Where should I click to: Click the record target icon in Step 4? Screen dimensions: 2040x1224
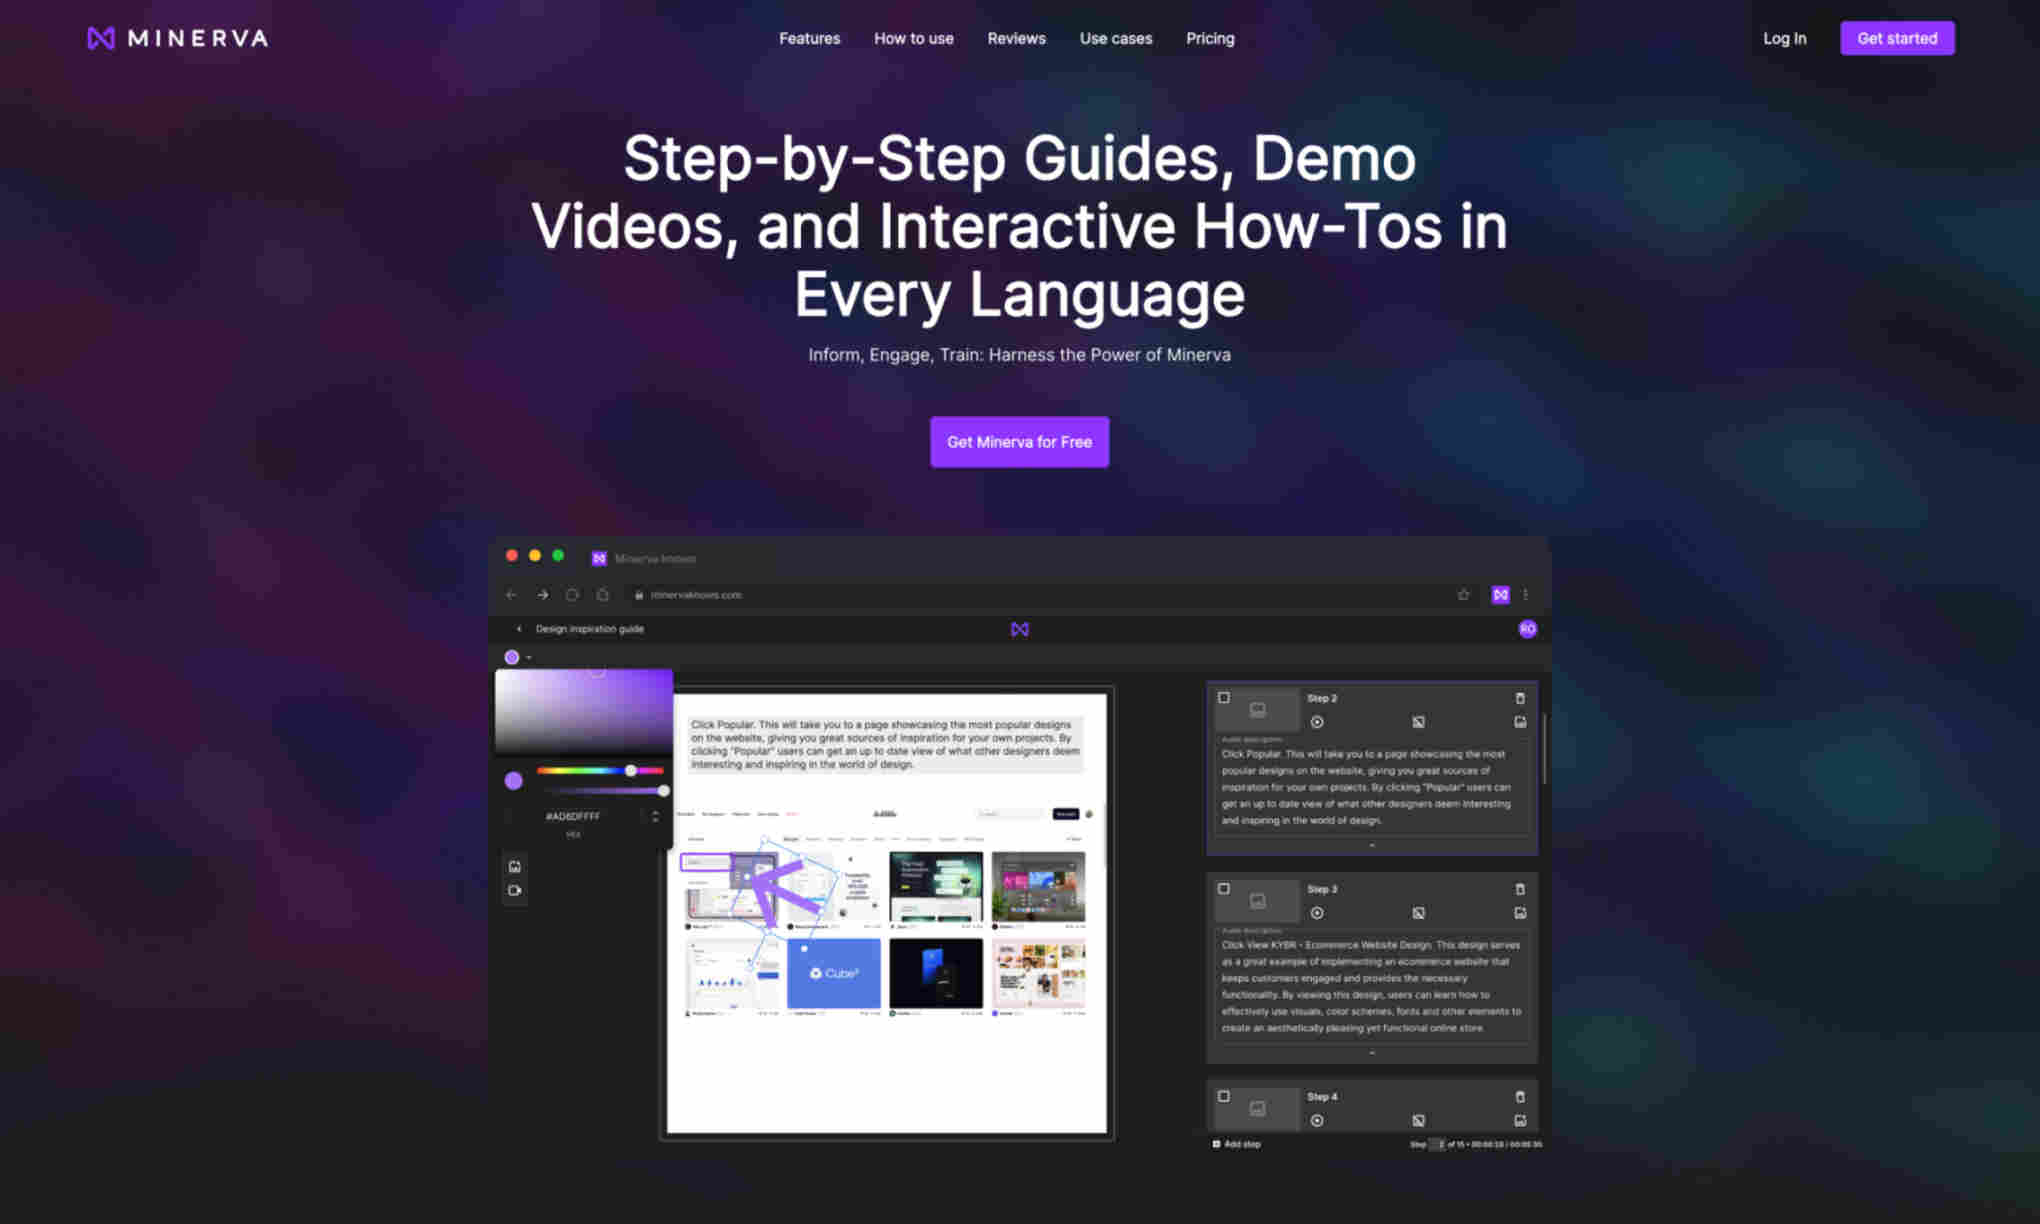point(1317,1121)
